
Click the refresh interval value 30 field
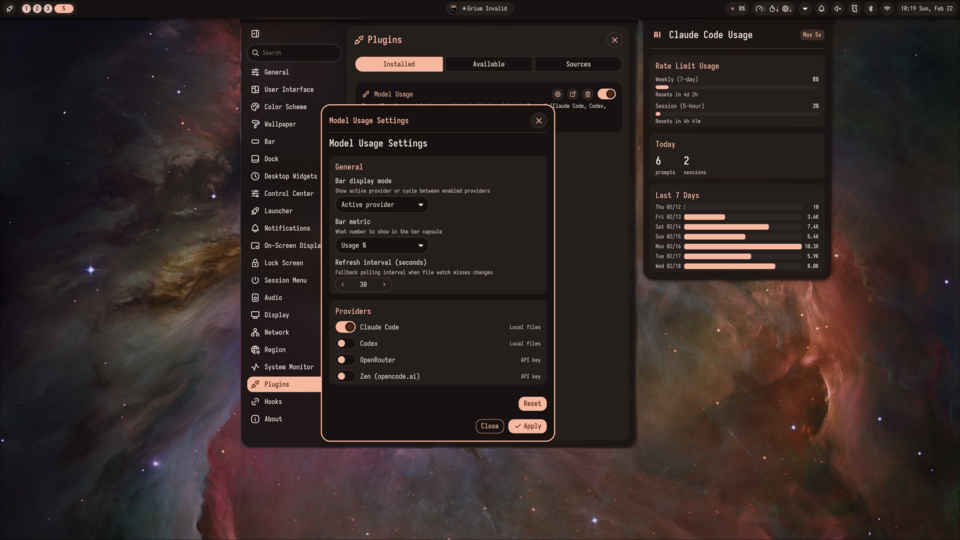click(363, 285)
